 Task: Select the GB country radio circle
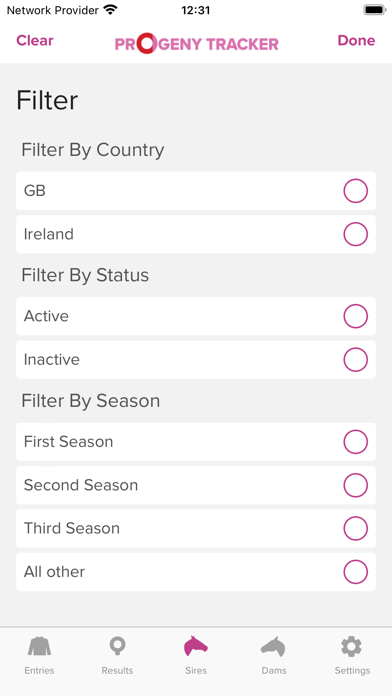[356, 191]
